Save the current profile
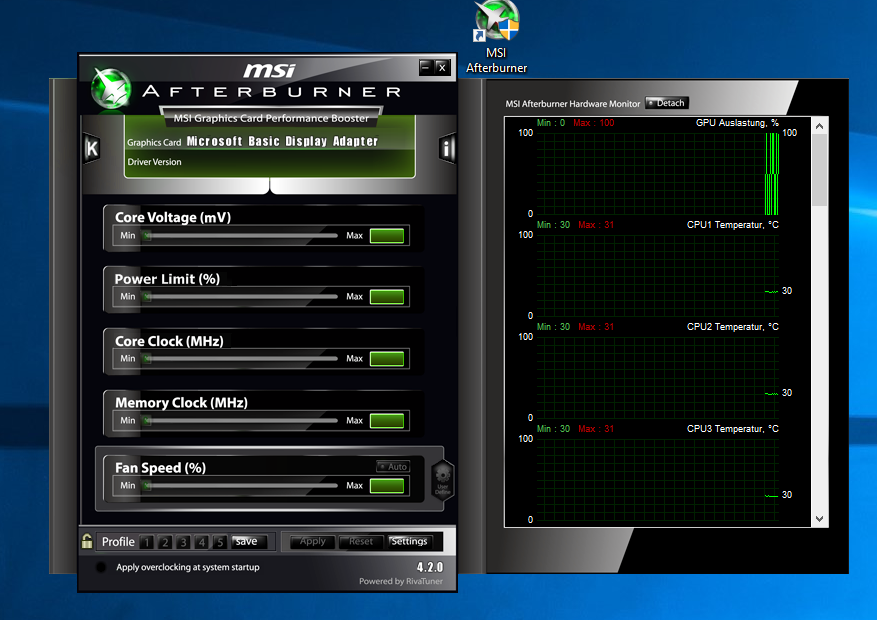 [249, 541]
